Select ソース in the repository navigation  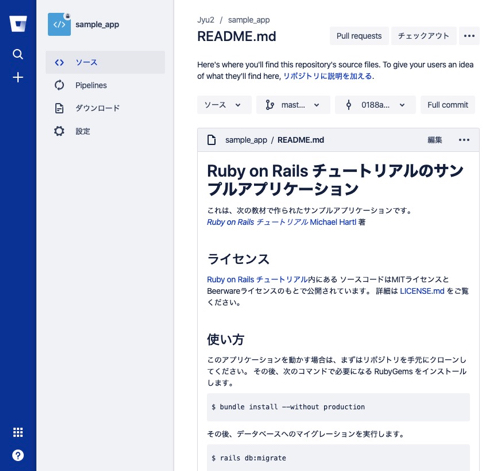105,62
